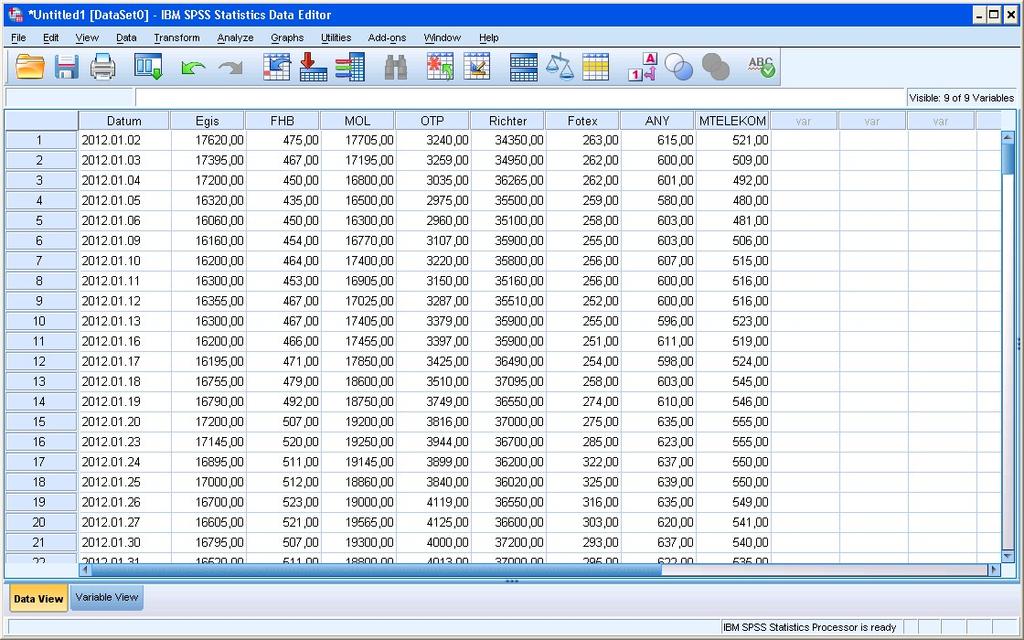
Task: Click the ANY cell 639,00
Action: [x=659, y=482]
